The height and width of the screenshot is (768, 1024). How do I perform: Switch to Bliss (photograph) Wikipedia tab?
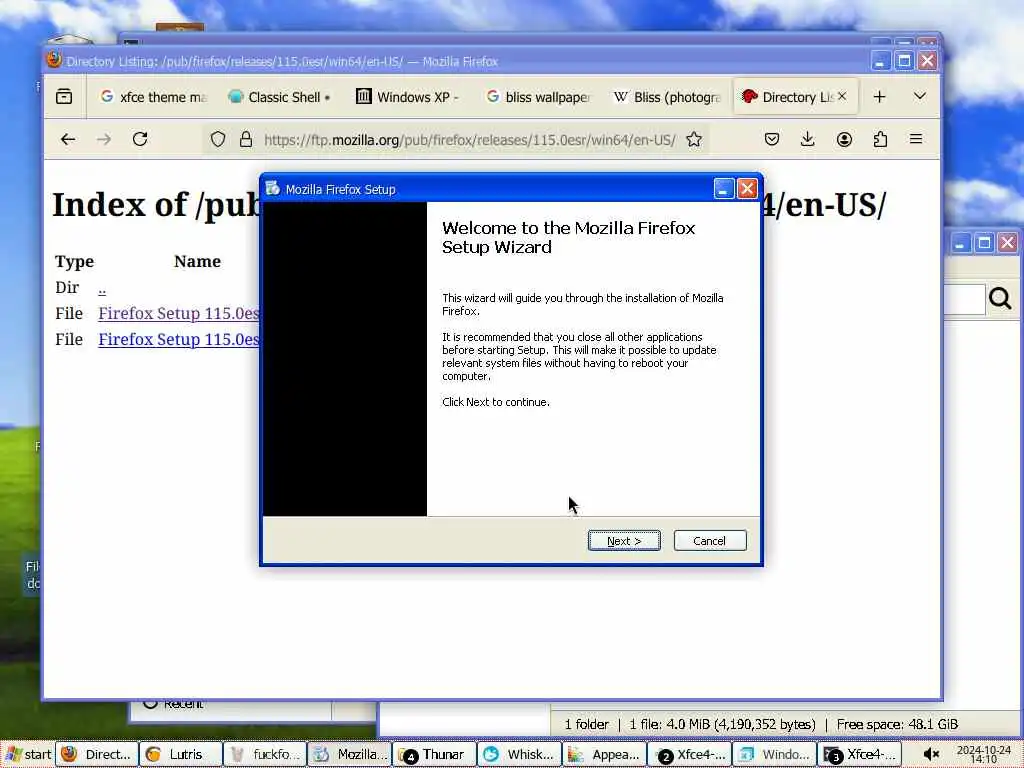point(666,97)
